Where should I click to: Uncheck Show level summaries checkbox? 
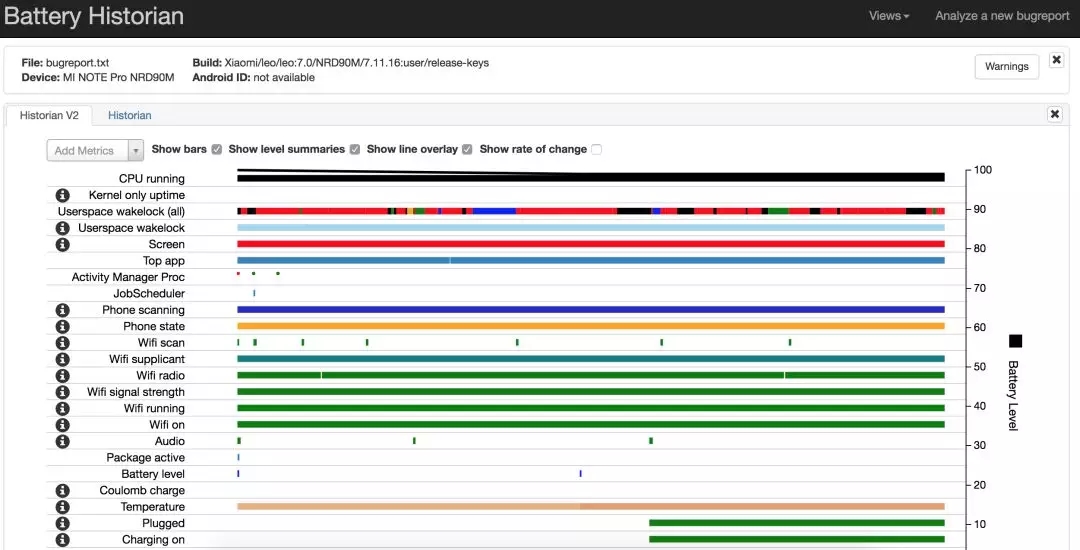(355, 149)
